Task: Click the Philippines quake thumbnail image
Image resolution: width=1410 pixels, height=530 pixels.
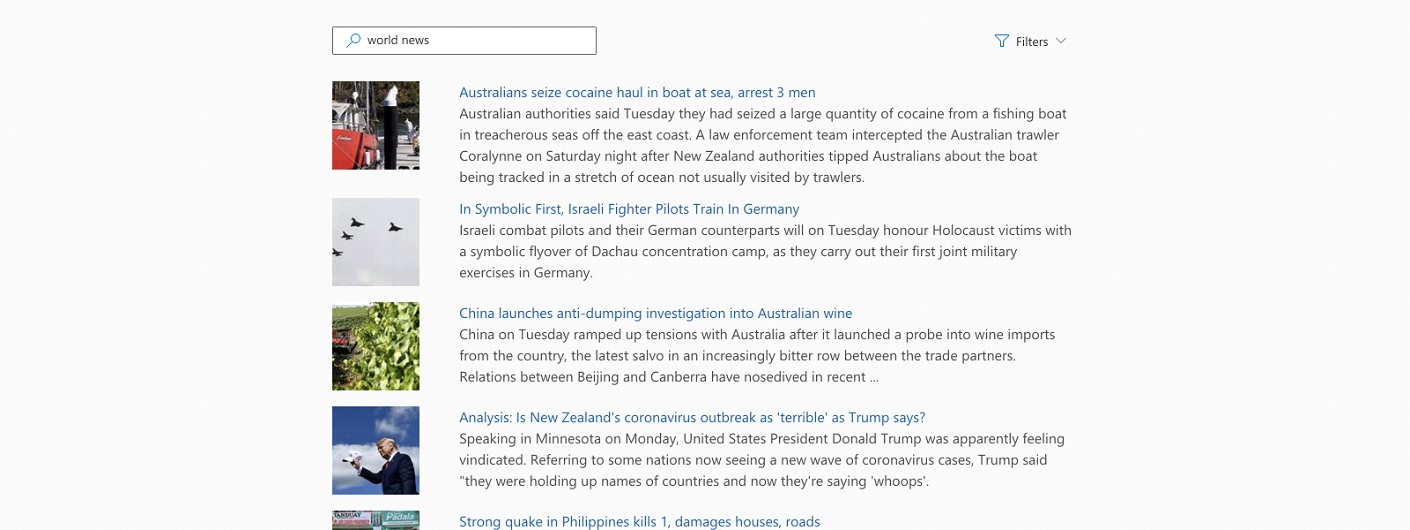Action: click(376, 521)
